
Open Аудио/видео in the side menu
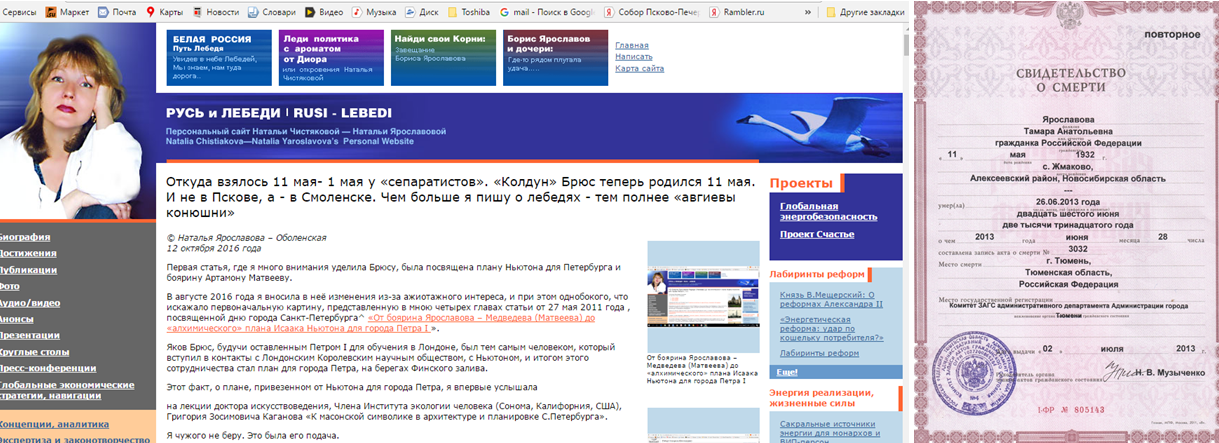point(29,302)
